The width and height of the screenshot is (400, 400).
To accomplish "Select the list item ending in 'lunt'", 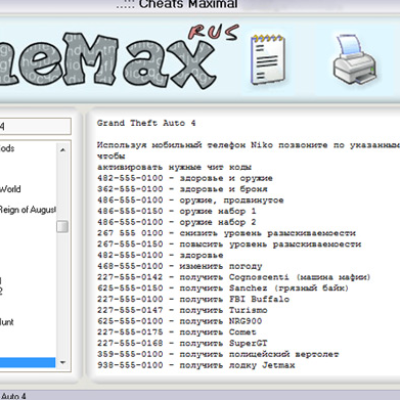I will 7,322.
